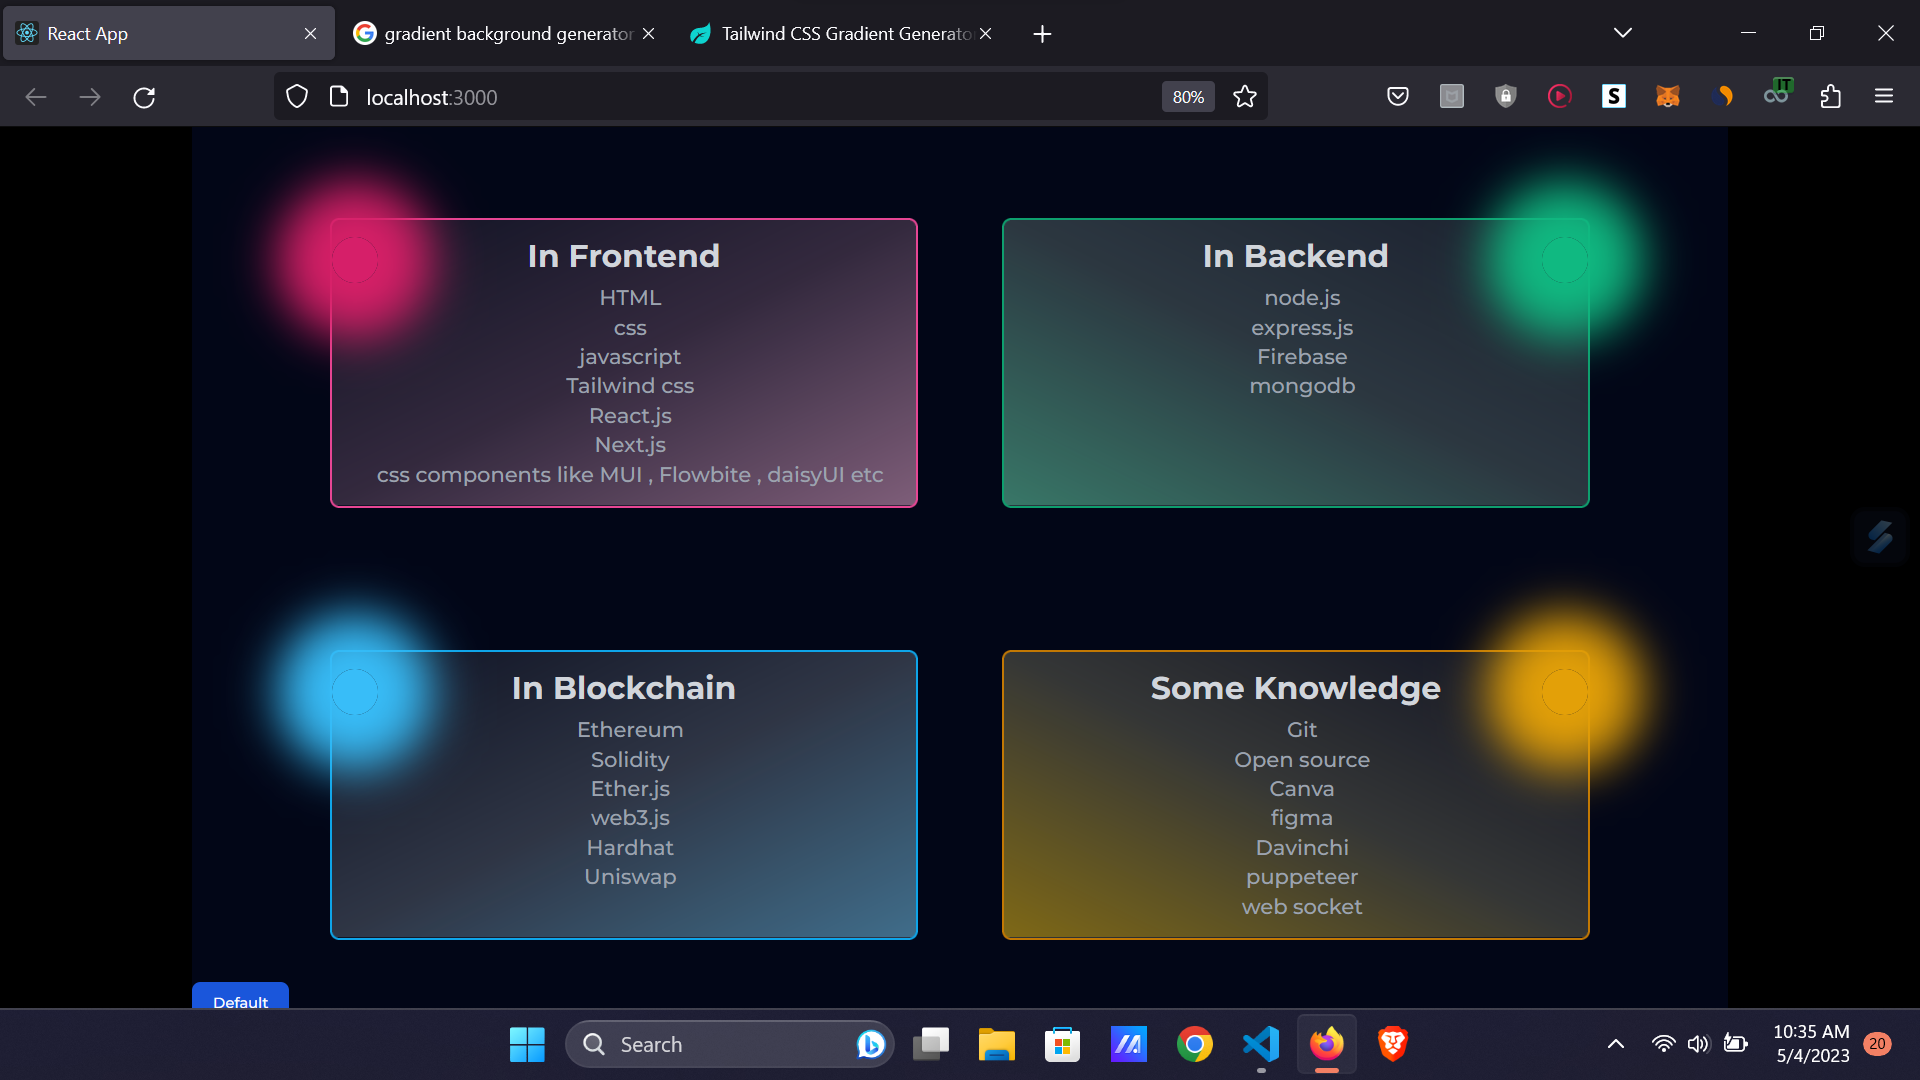The height and width of the screenshot is (1080, 1920).
Task: Click the black S extension icon
Action: pyautogui.click(x=1613, y=97)
